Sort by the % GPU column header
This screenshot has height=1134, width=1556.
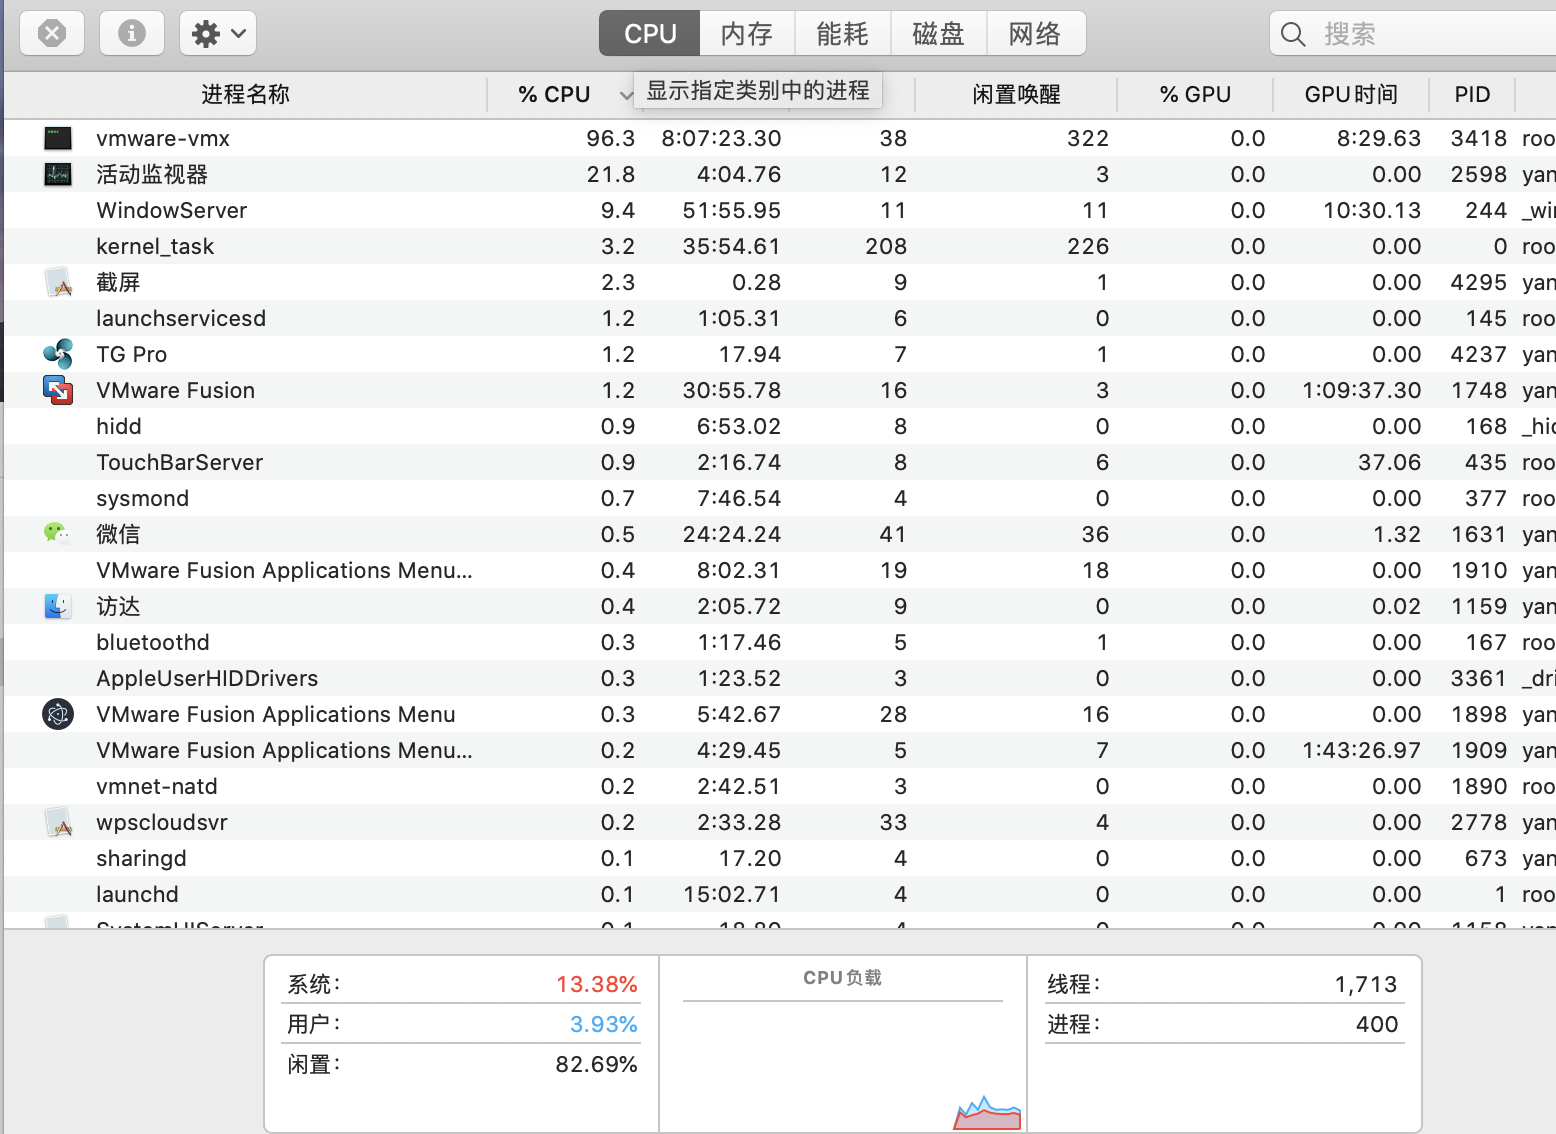click(x=1195, y=95)
